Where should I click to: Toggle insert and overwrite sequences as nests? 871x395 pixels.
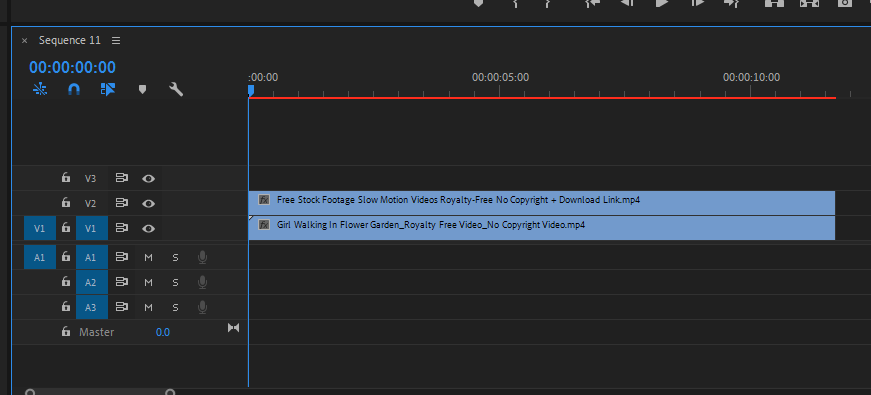[x=40, y=89]
